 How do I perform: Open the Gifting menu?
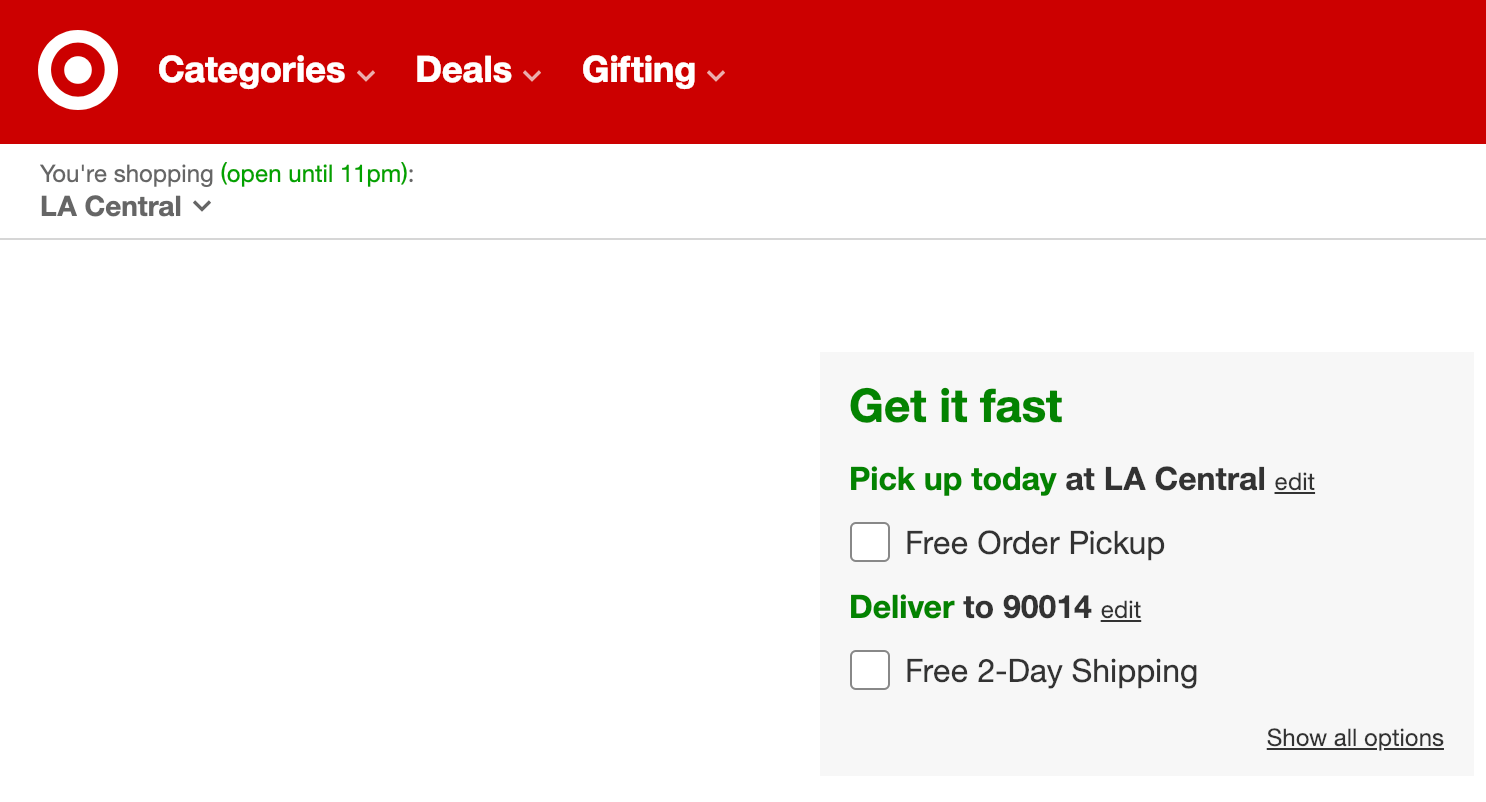point(639,70)
